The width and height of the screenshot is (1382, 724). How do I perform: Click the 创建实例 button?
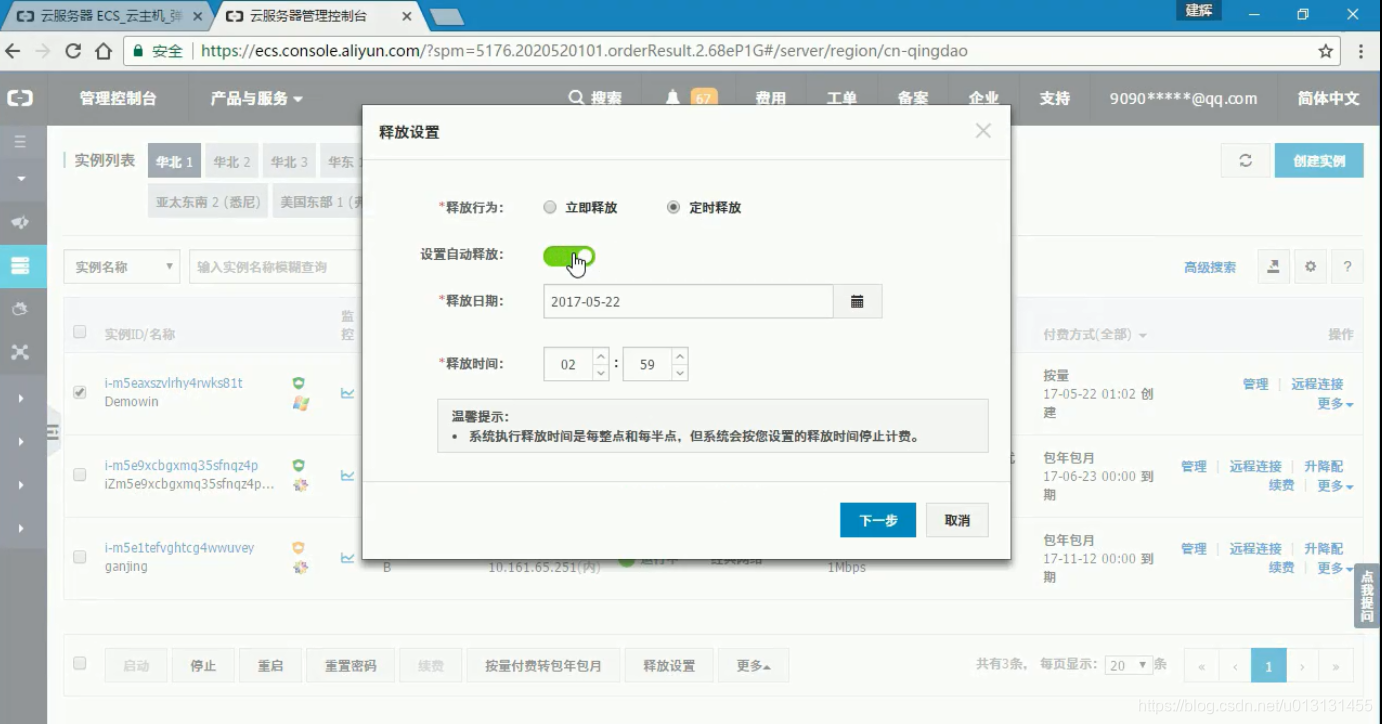point(1319,160)
